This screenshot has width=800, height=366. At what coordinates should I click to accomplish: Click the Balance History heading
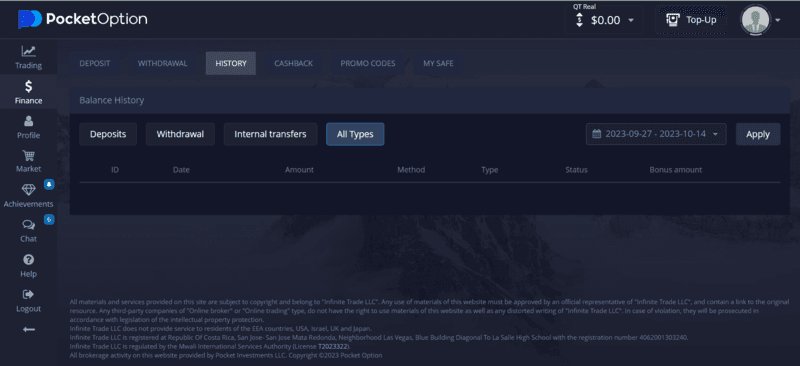(111, 100)
